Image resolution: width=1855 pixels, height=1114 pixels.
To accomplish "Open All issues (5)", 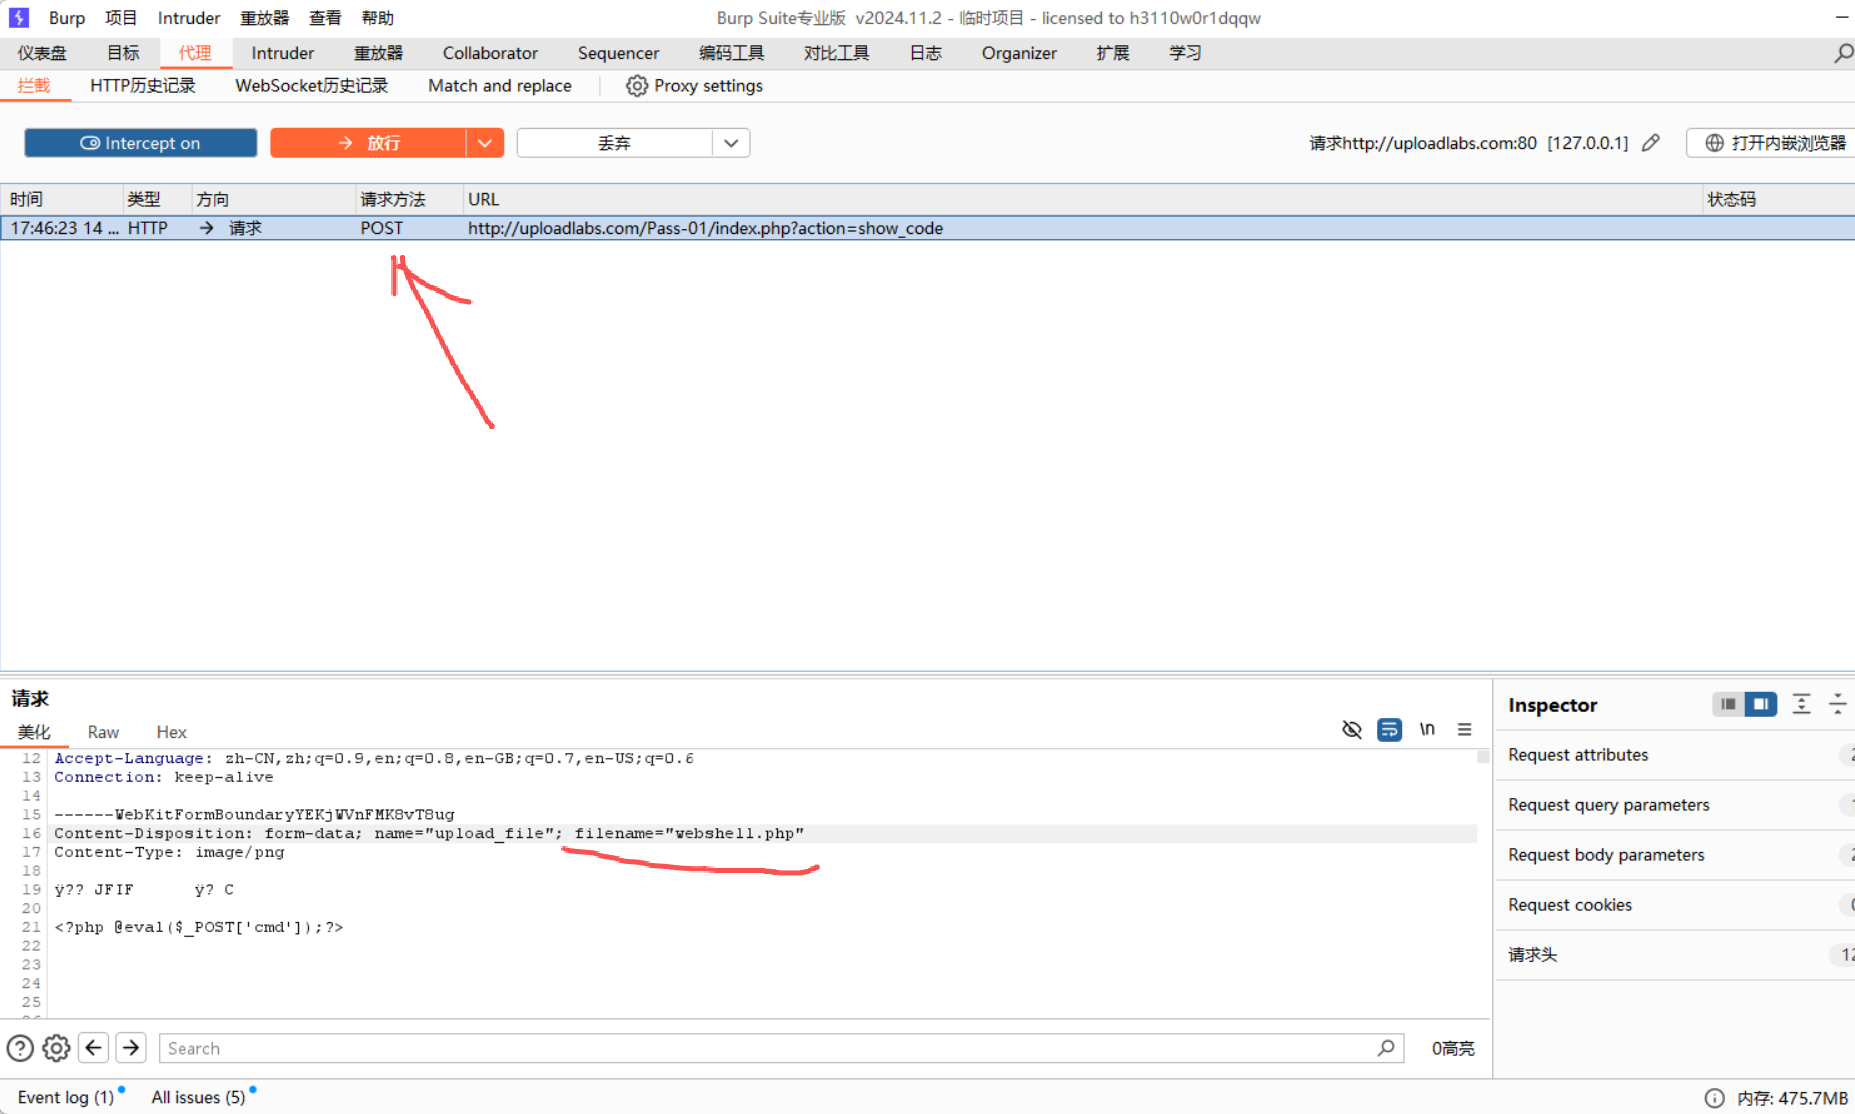I will tap(198, 1097).
